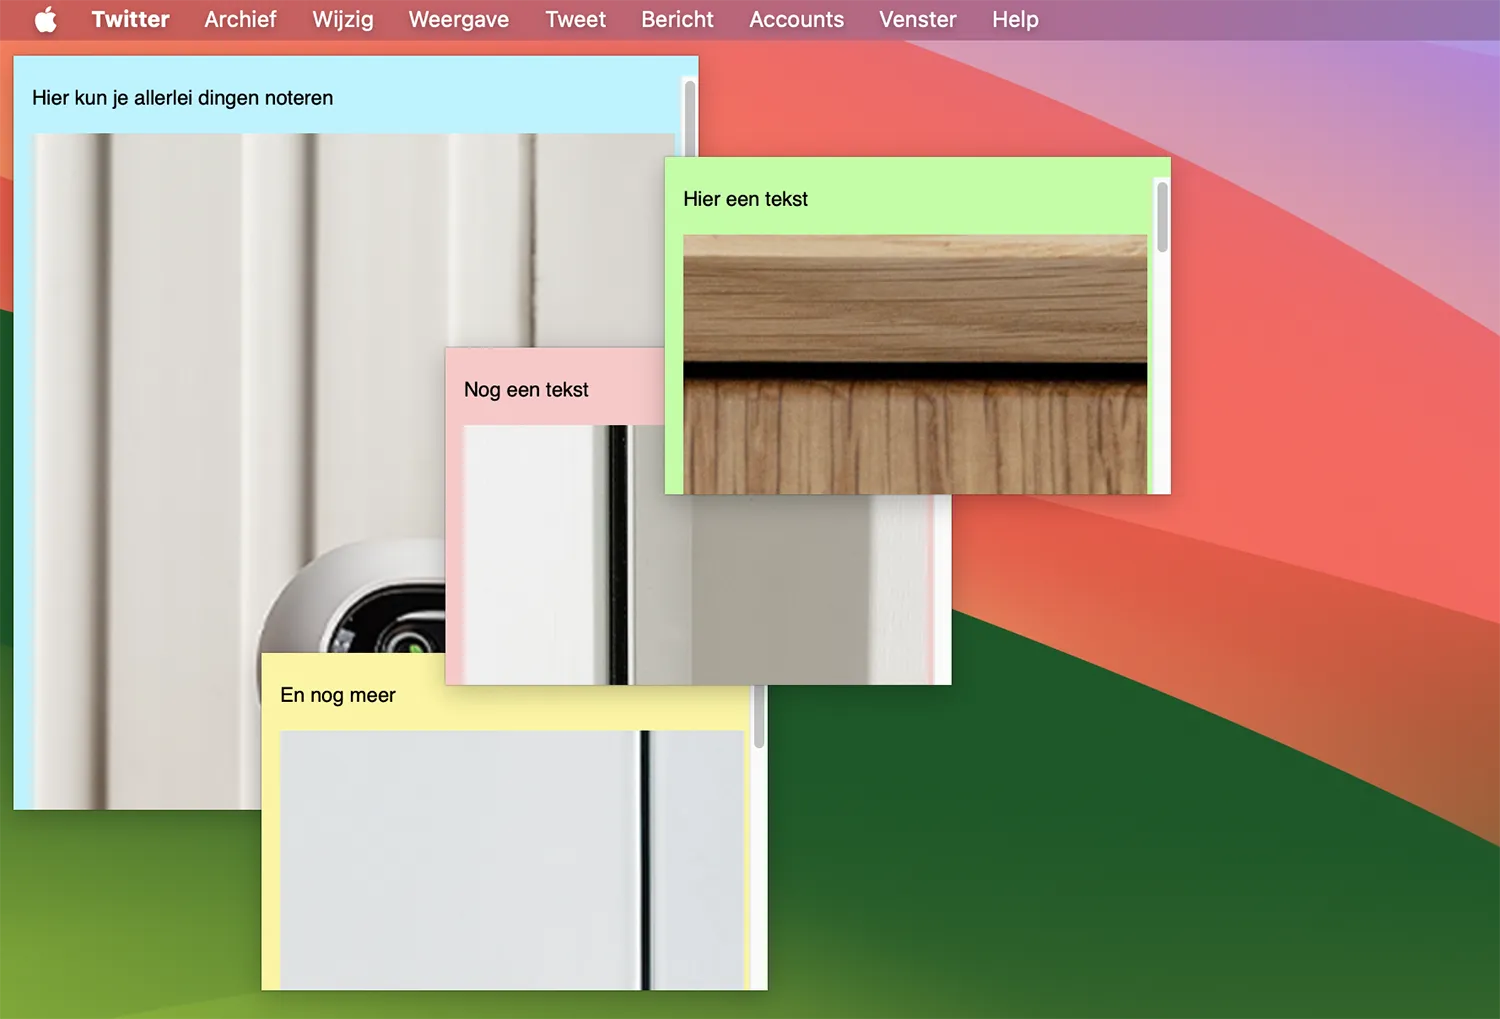Click the 'Hier een tekst' note text
Viewport: 1500px width, 1019px height.
pyautogui.click(x=746, y=199)
